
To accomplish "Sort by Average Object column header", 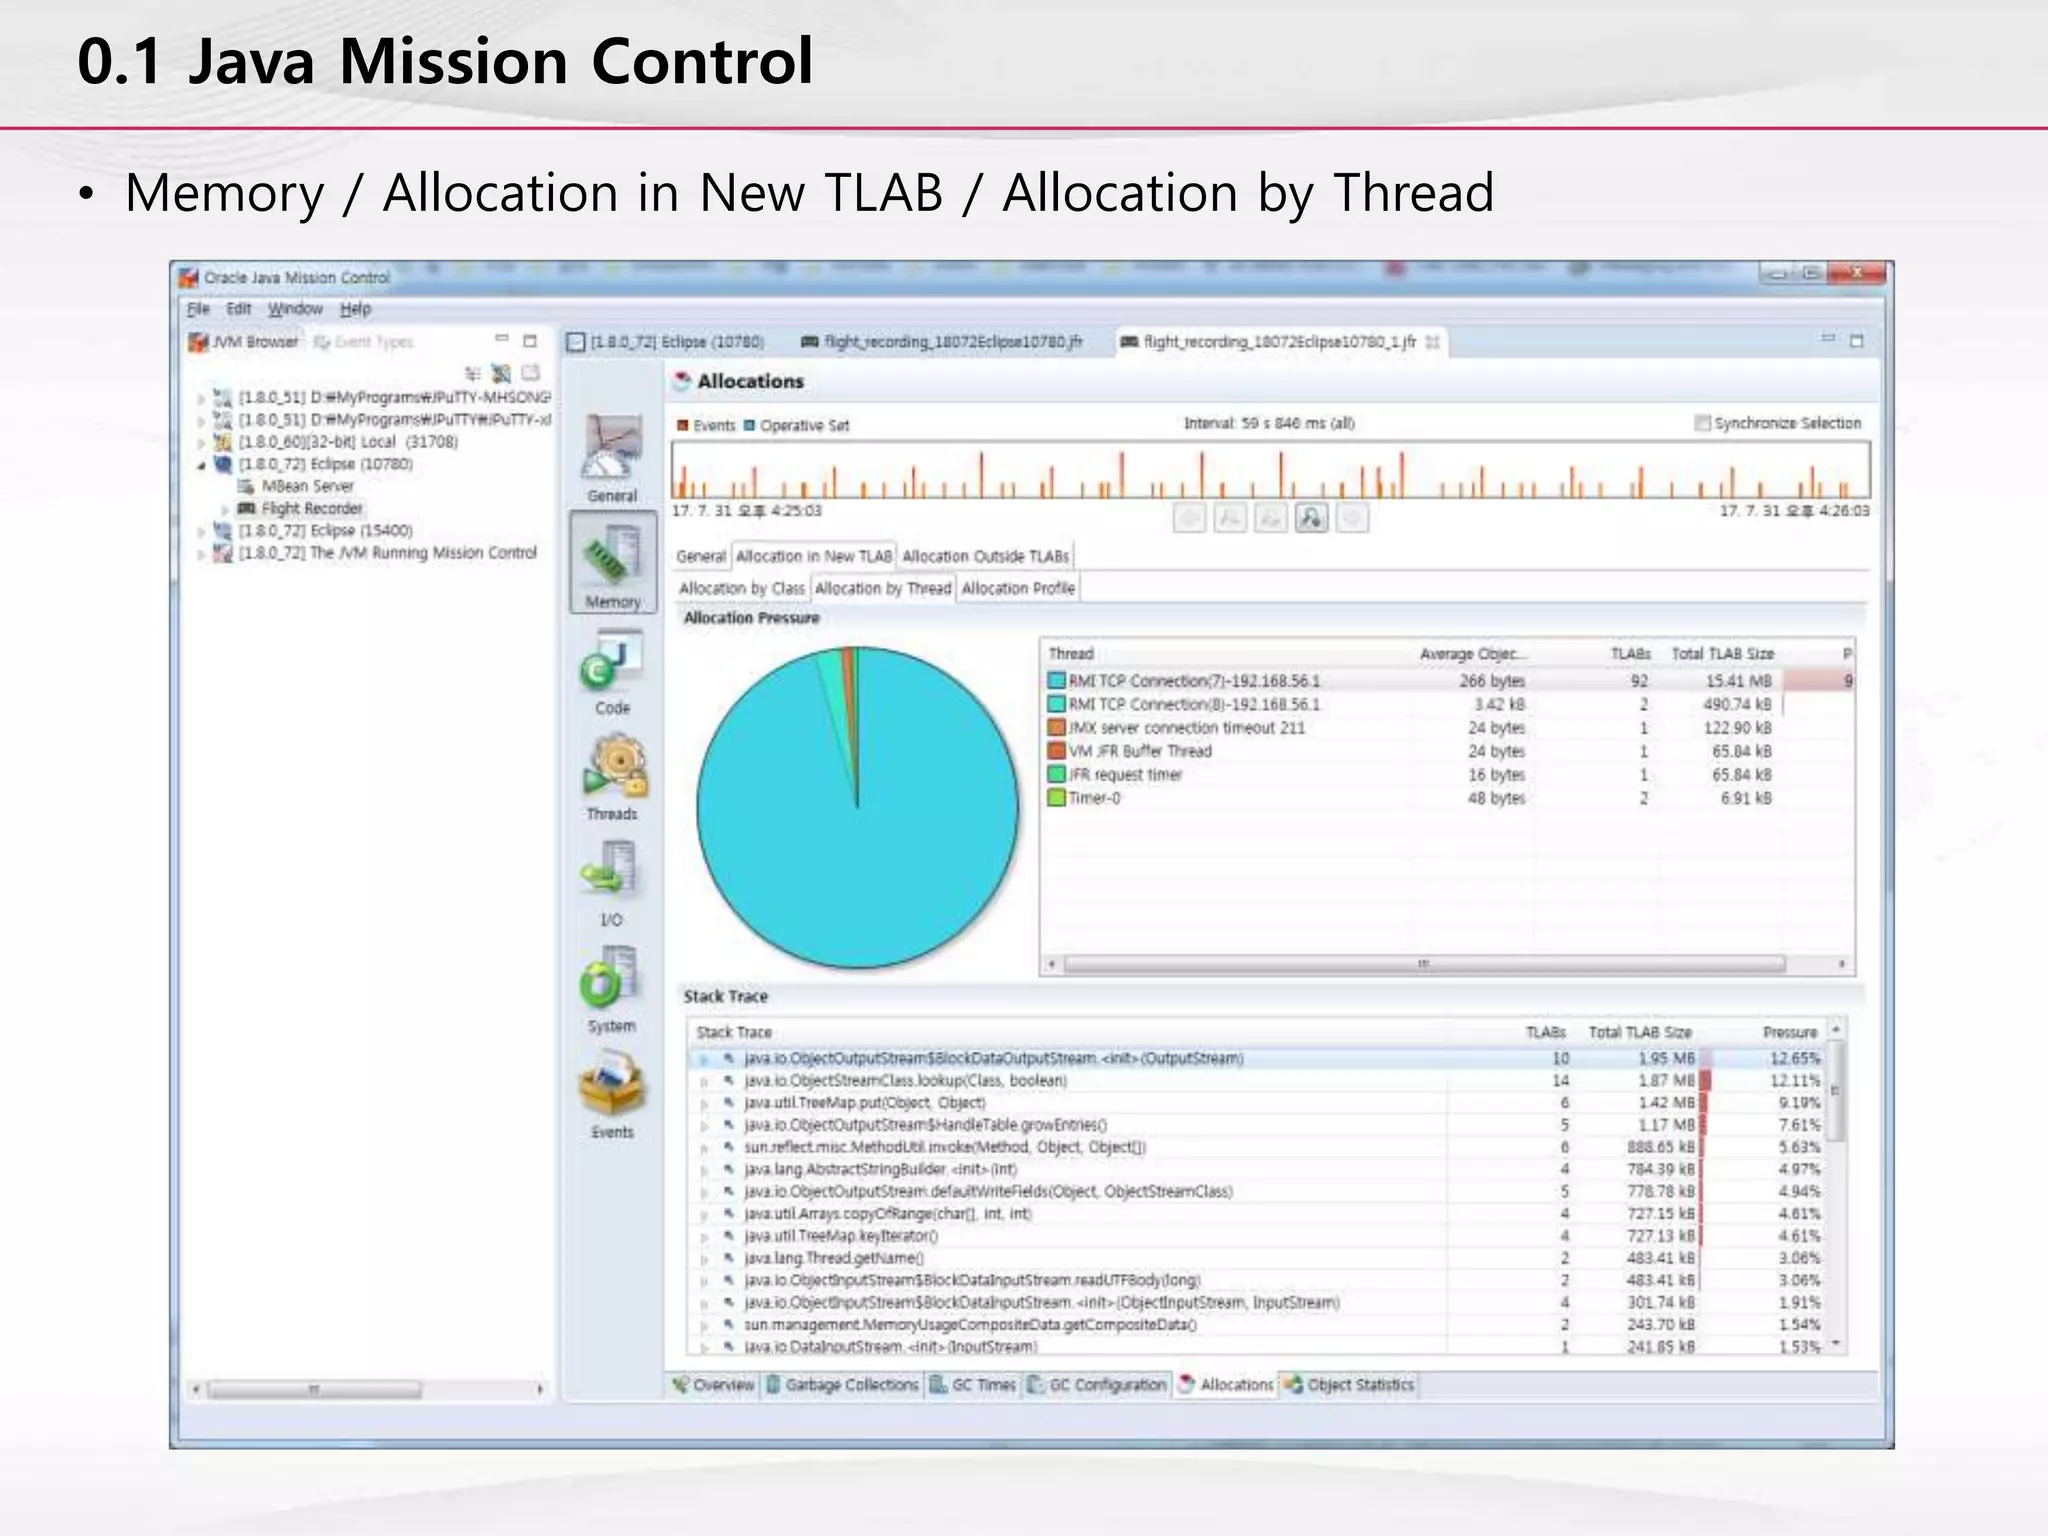I will [x=1472, y=654].
